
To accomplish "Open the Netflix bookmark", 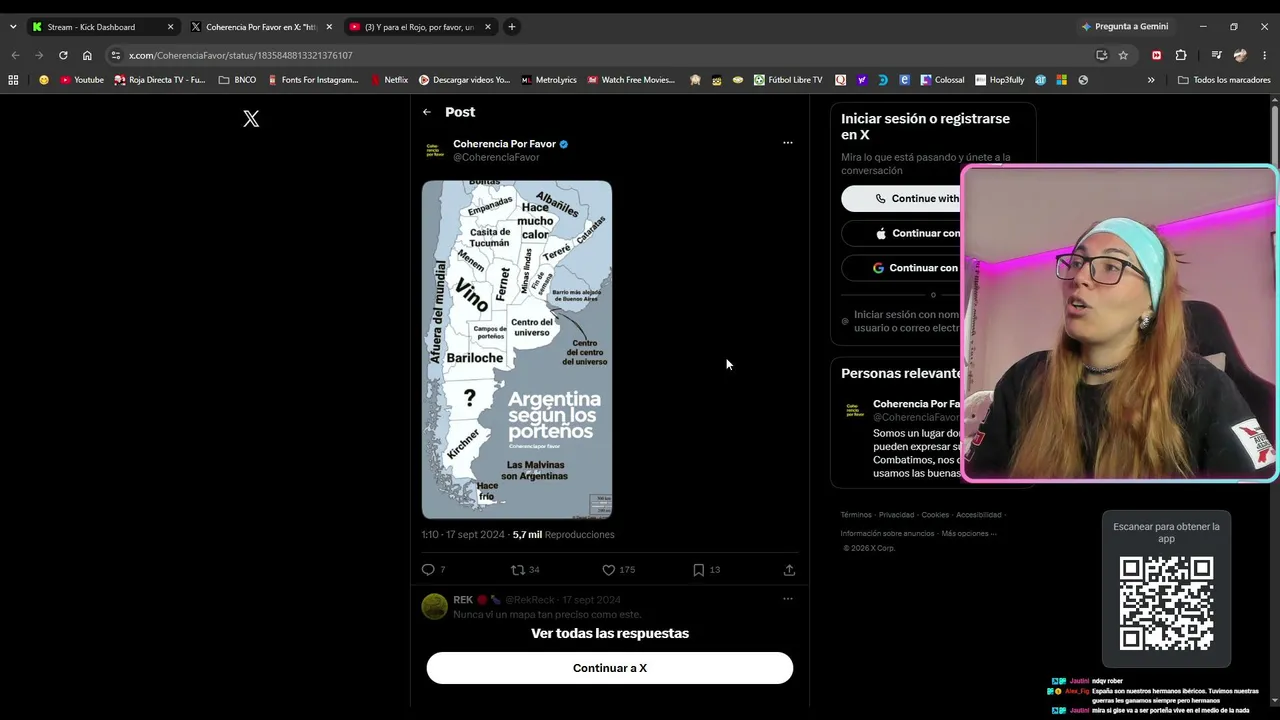I will pyautogui.click(x=389, y=80).
